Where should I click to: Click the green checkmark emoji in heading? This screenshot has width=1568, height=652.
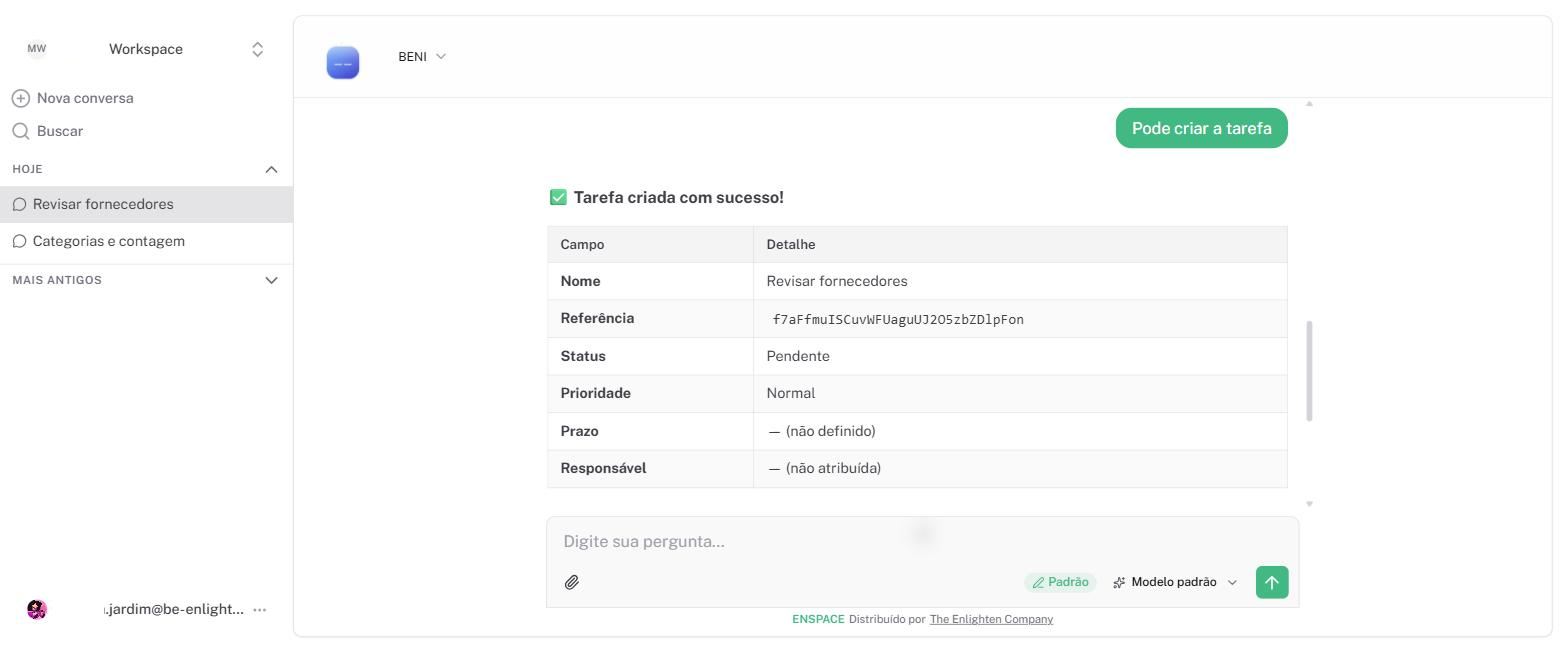tap(558, 198)
